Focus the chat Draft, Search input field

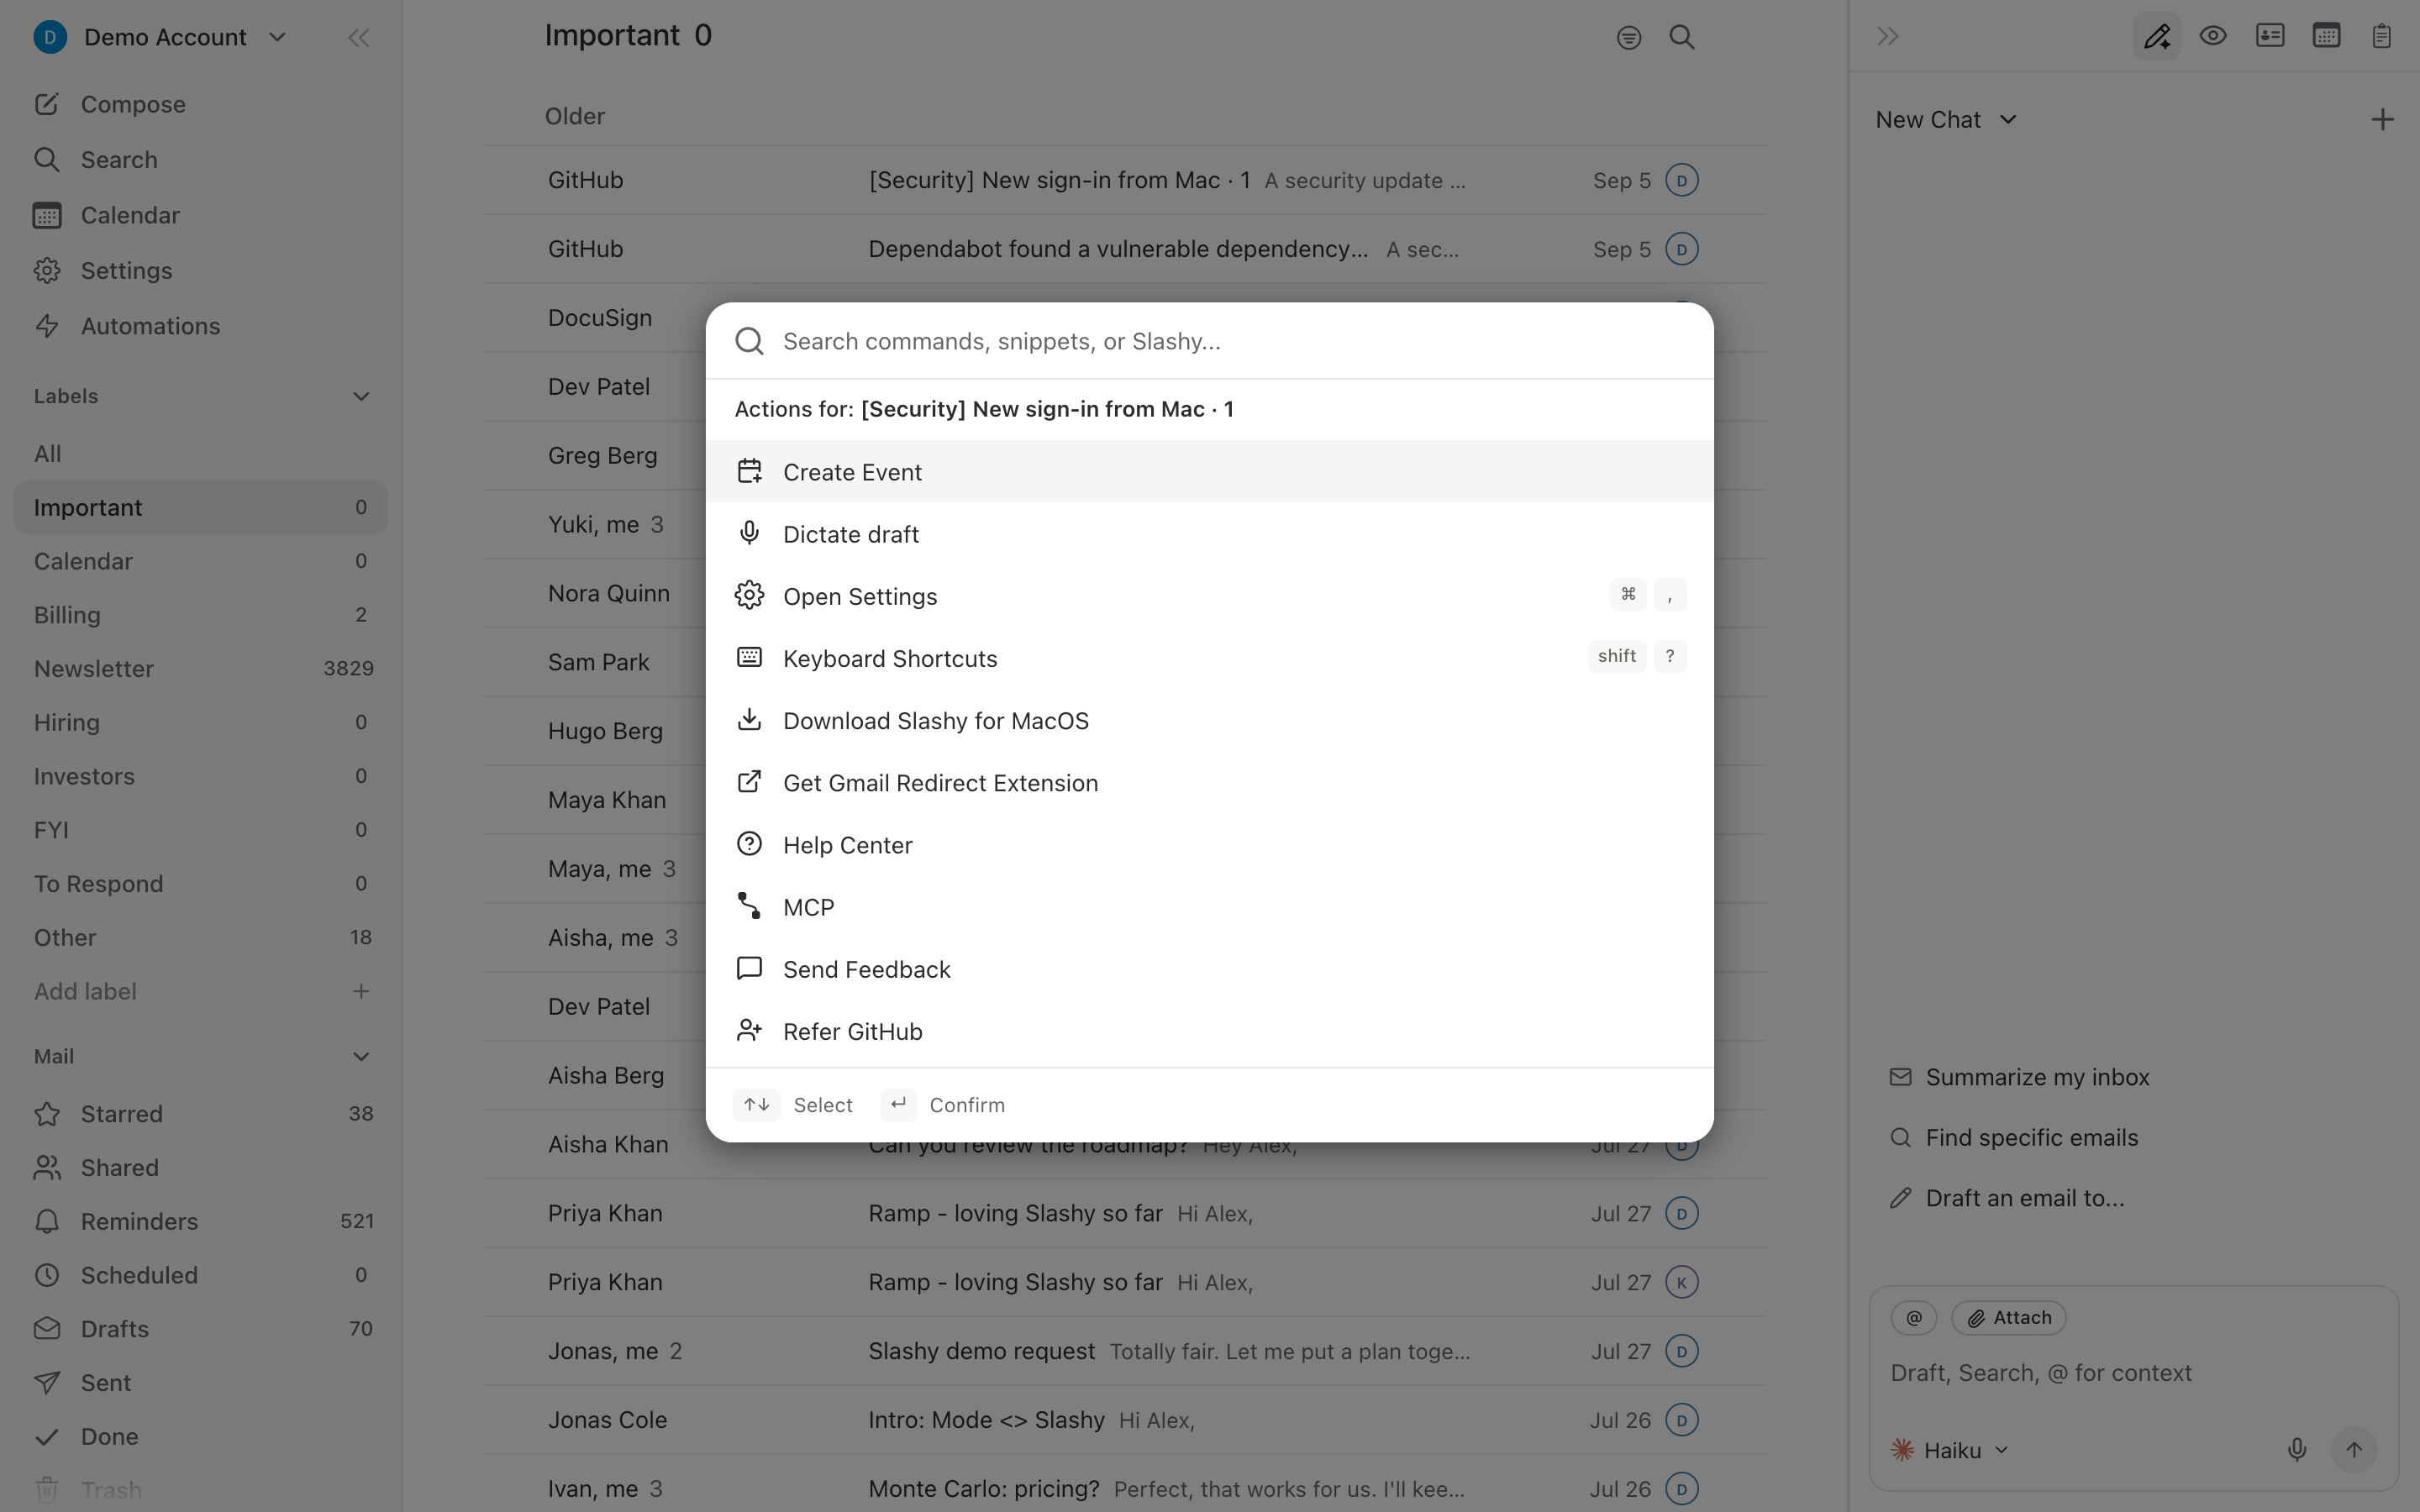point(2133,1373)
